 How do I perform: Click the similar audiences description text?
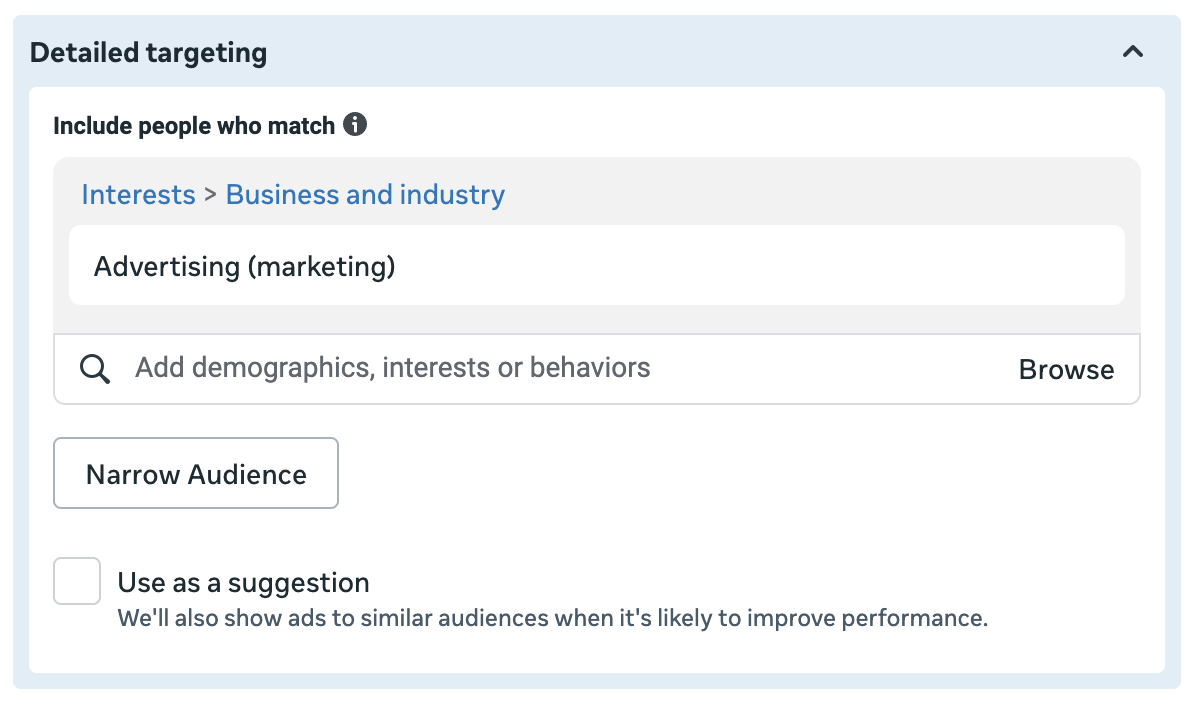[x=552, y=618]
